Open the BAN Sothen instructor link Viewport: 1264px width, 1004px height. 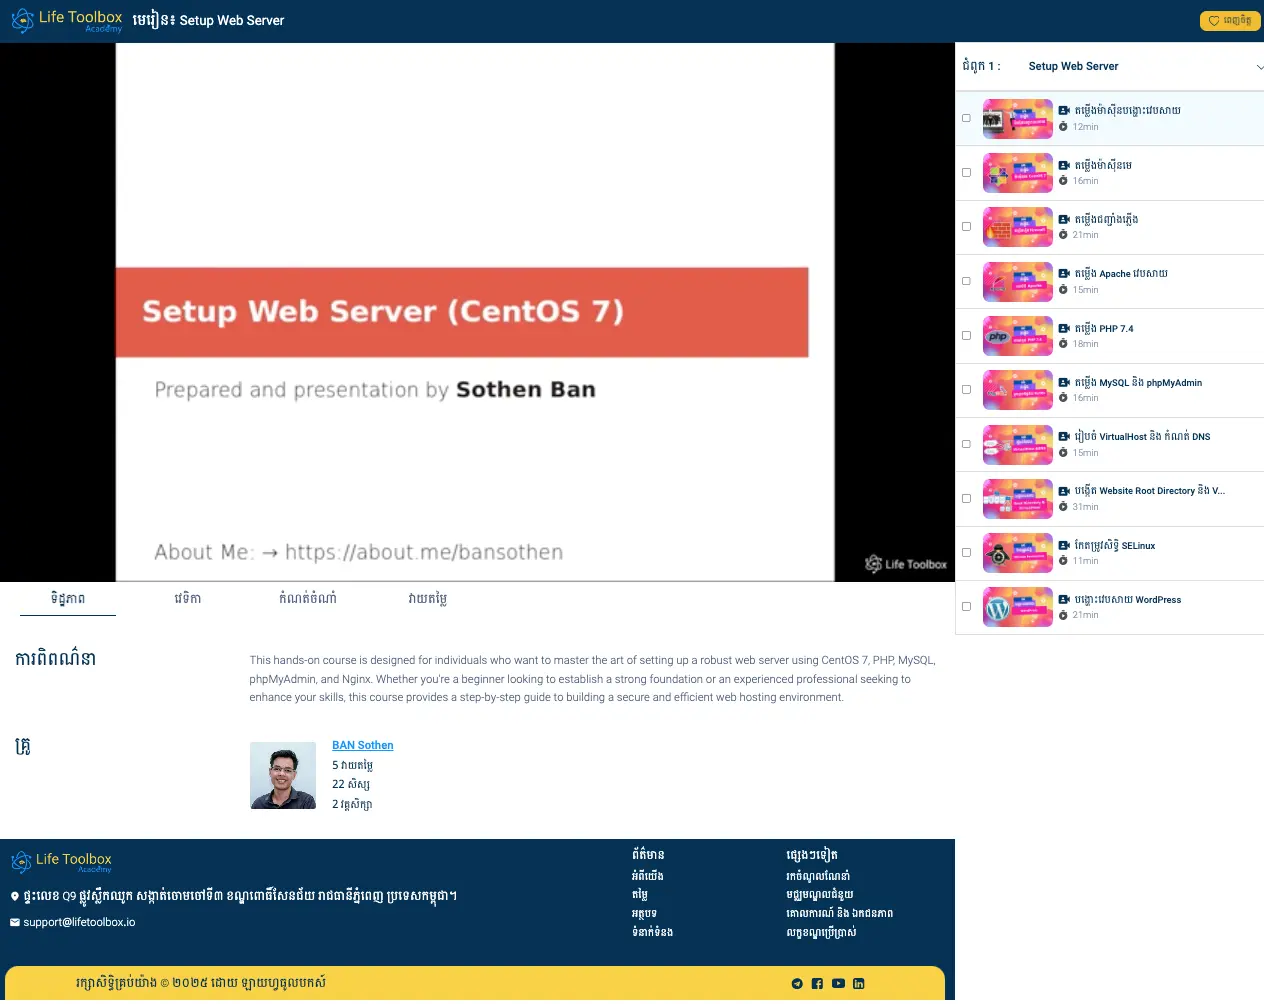point(362,746)
